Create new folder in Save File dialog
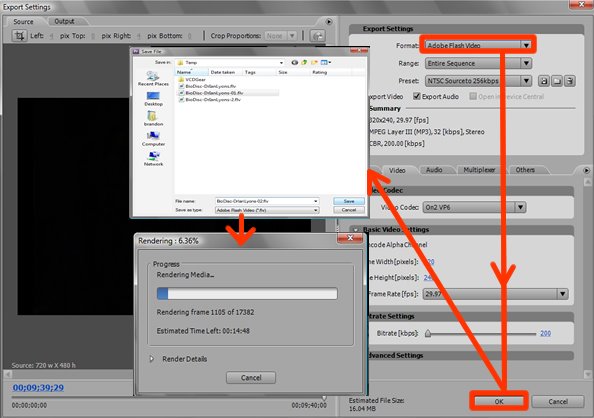Screen dimensions: 594x418 pos(314,62)
